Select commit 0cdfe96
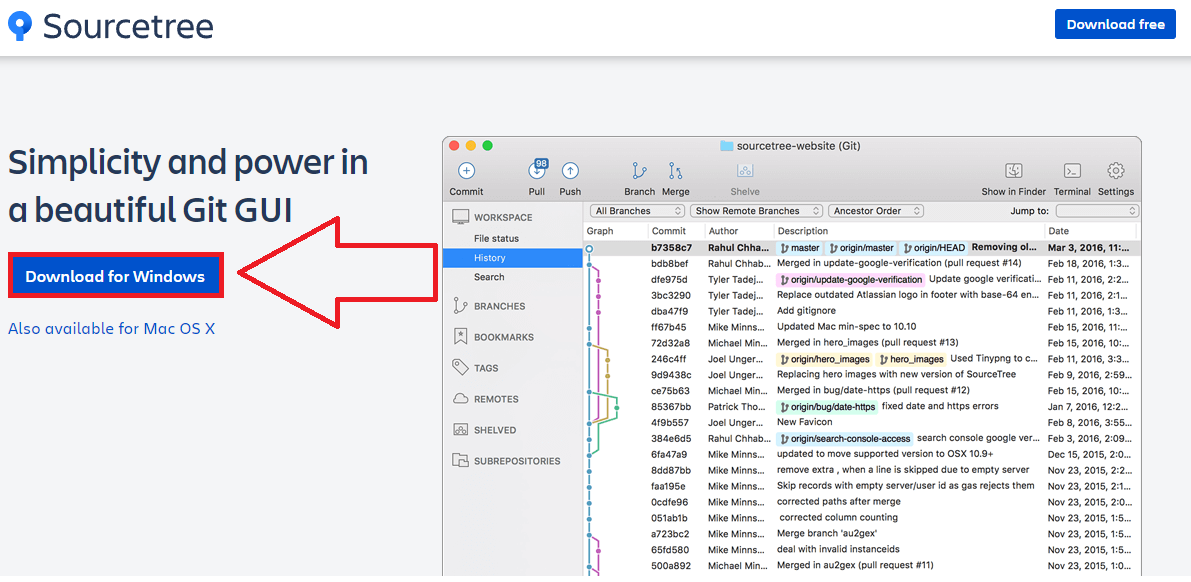 (x=862, y=502)
